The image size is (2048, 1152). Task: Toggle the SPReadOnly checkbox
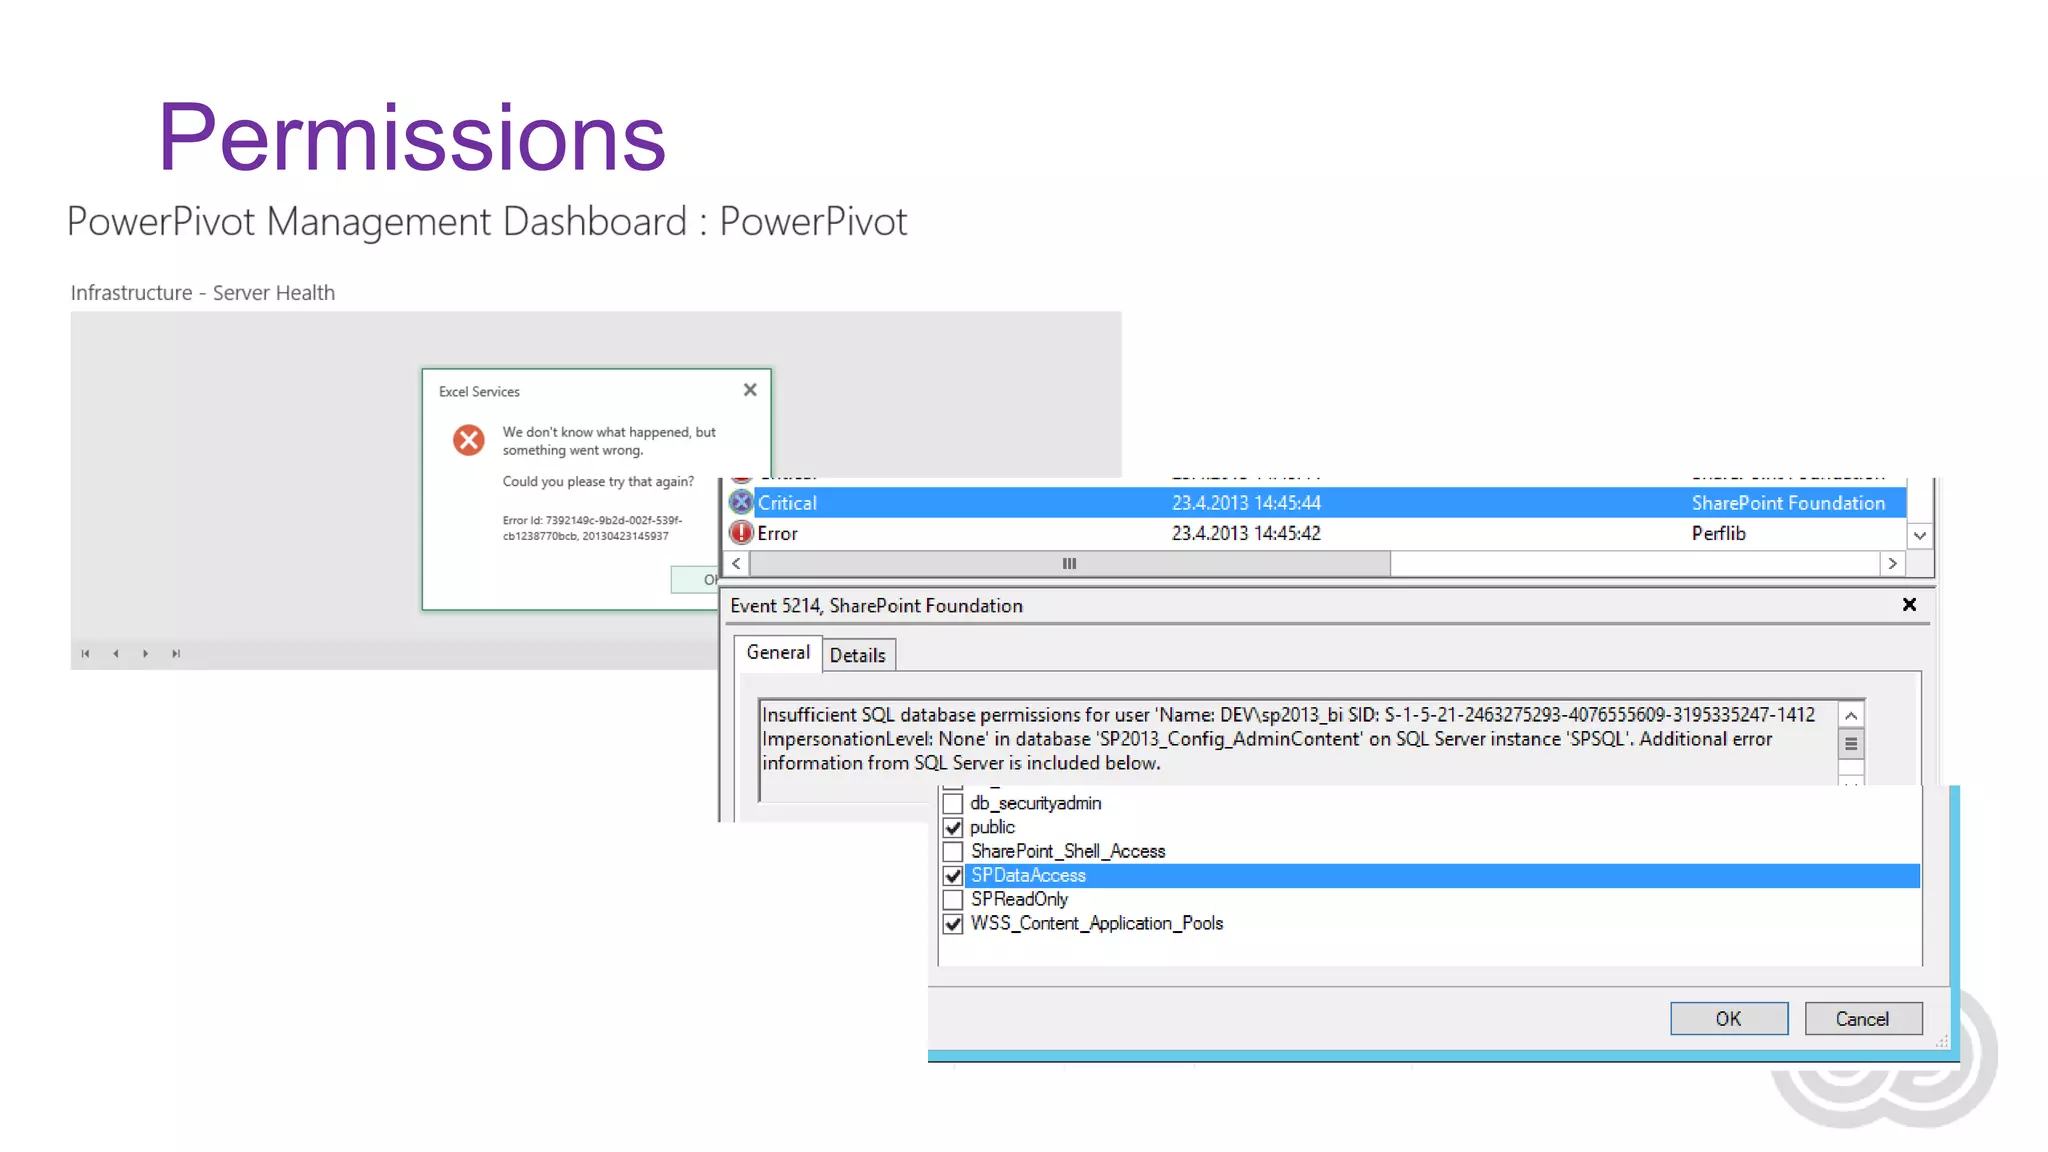point(953,900)
